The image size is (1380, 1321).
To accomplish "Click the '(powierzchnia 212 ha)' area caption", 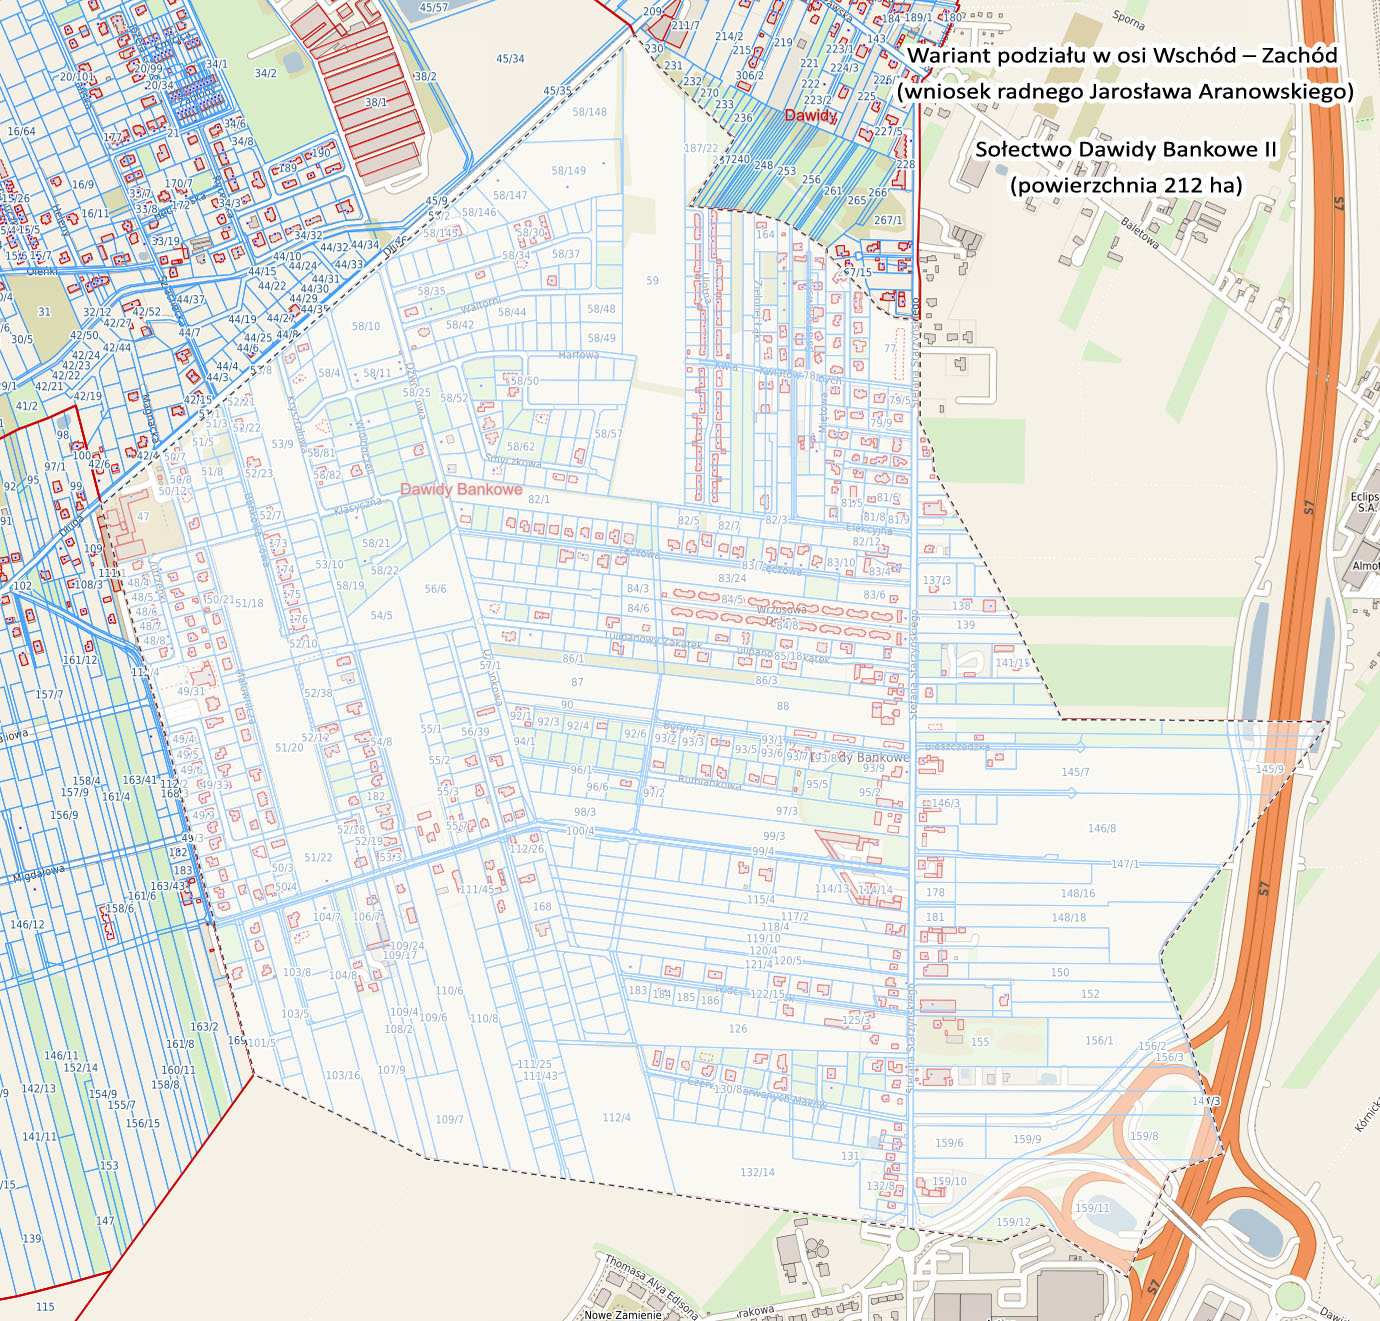I will tap(1126, 186).
